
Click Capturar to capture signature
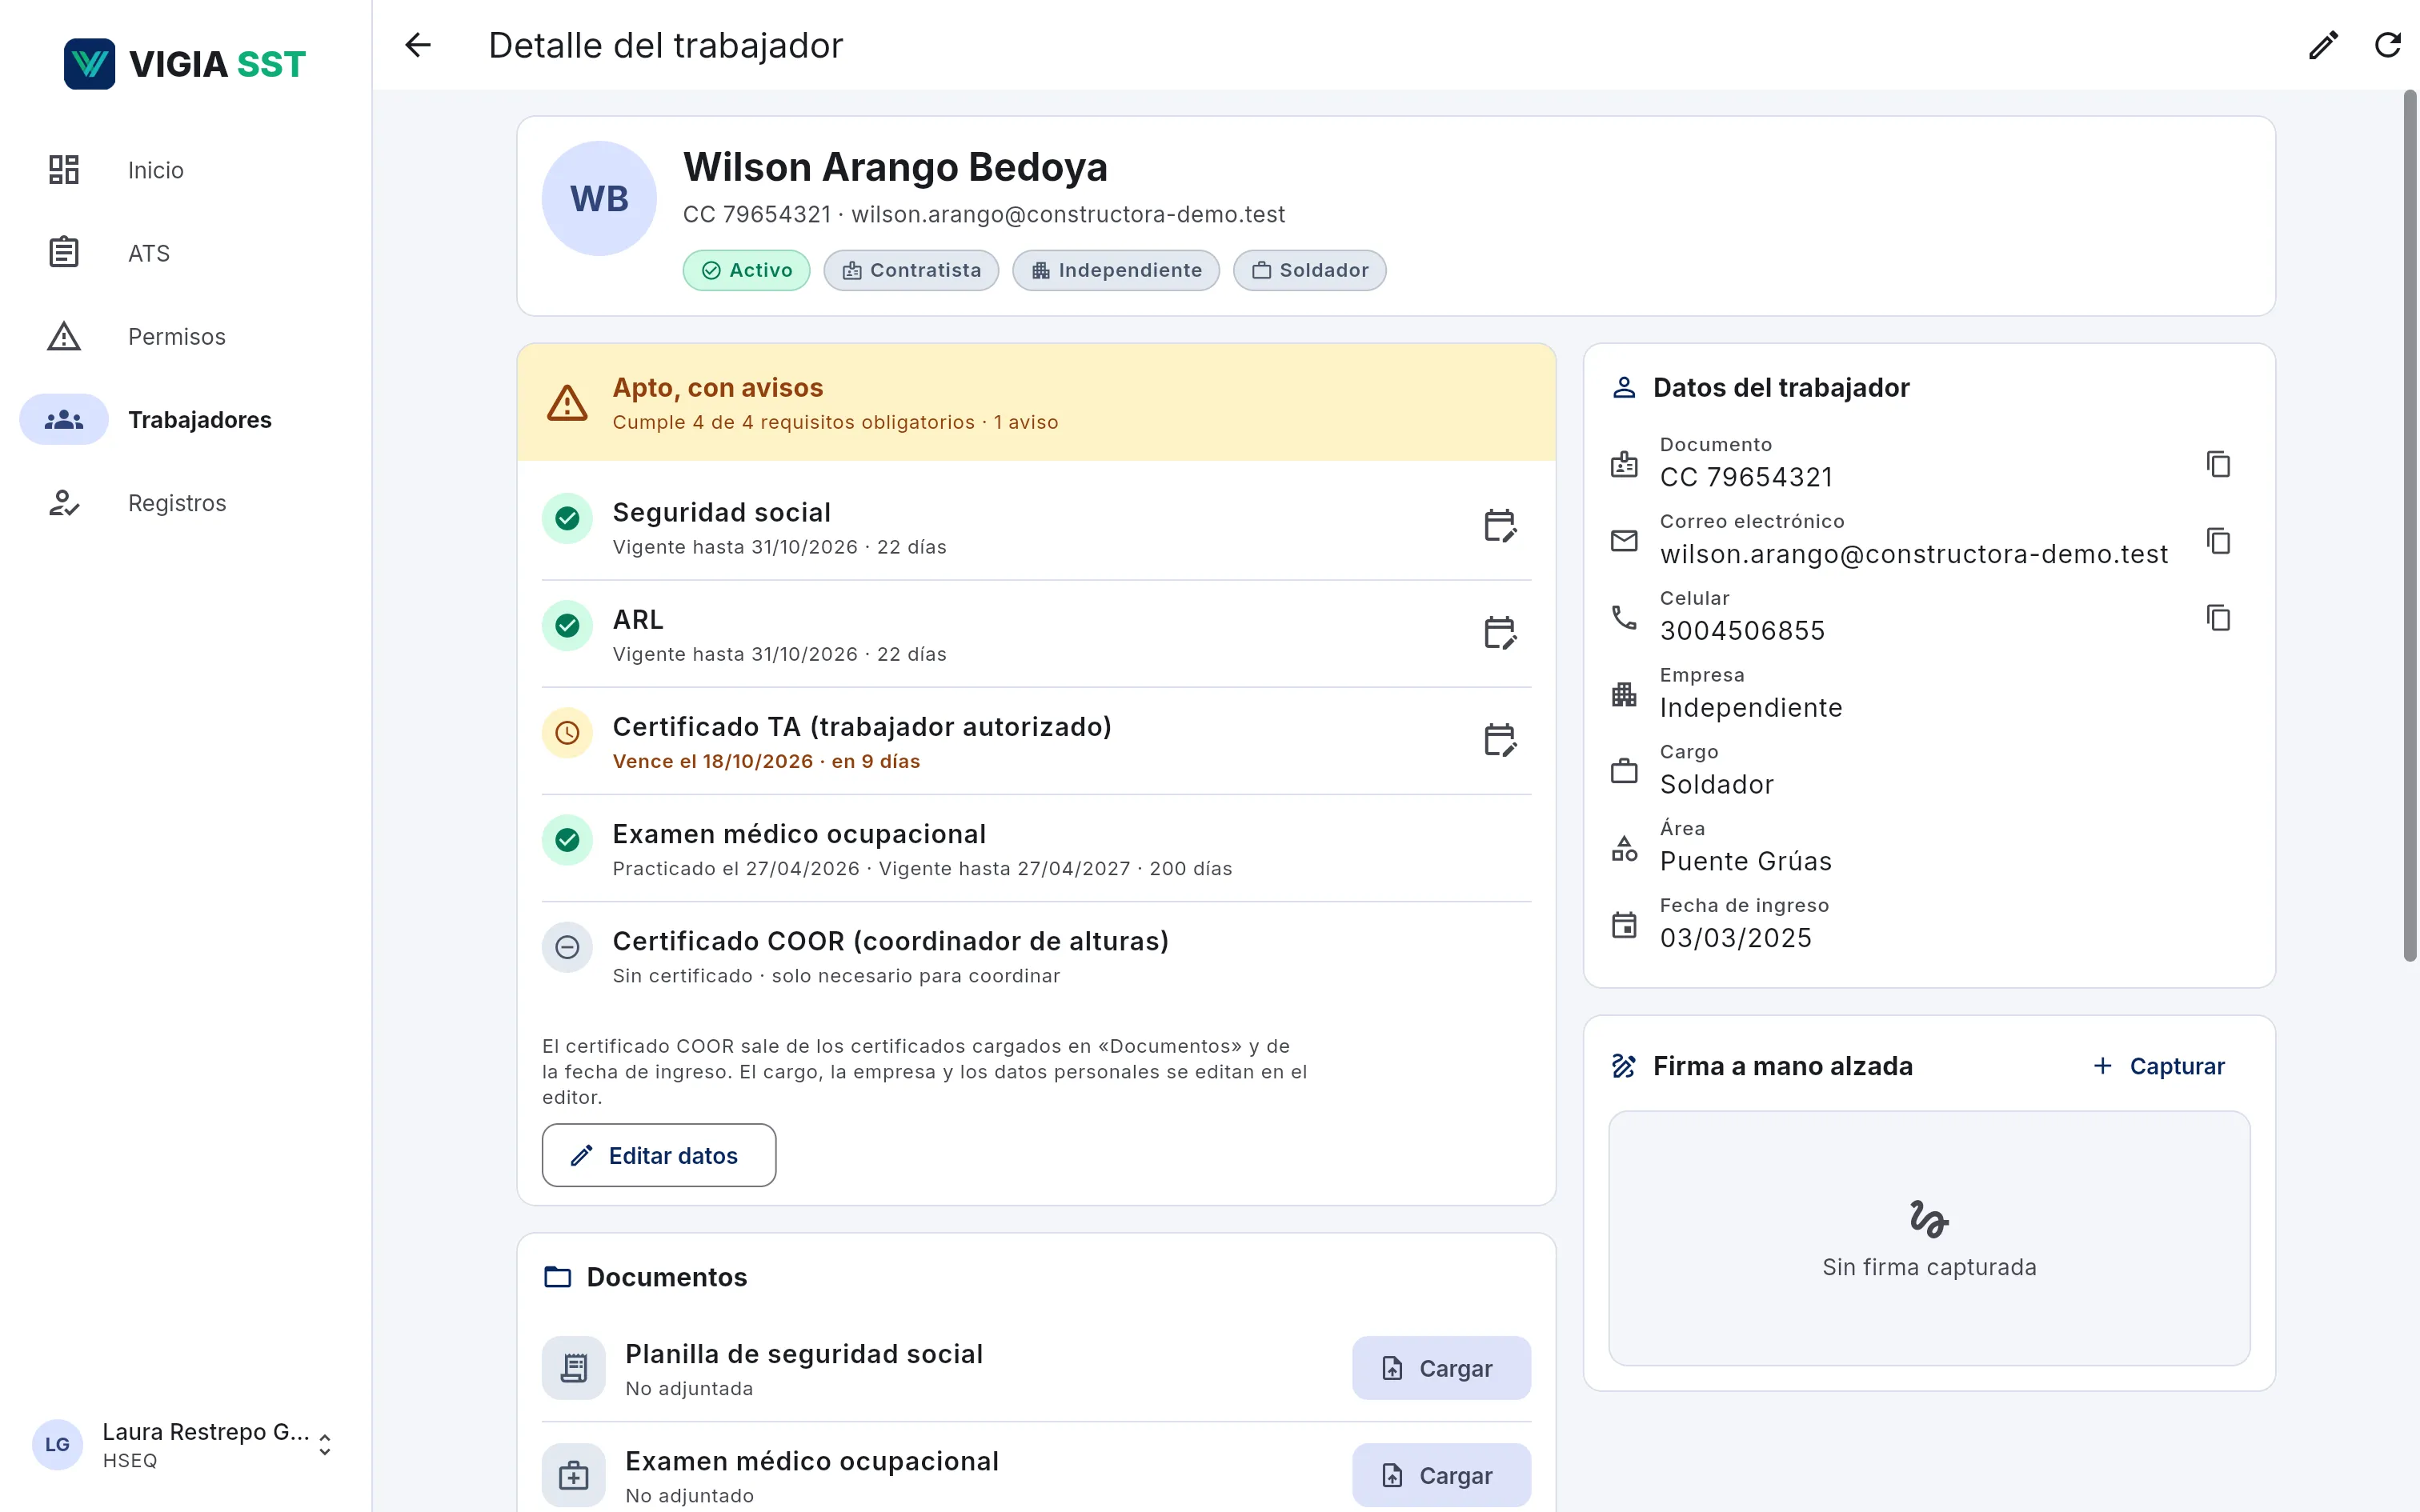pyautogui.click(x=2159, y=1066)
